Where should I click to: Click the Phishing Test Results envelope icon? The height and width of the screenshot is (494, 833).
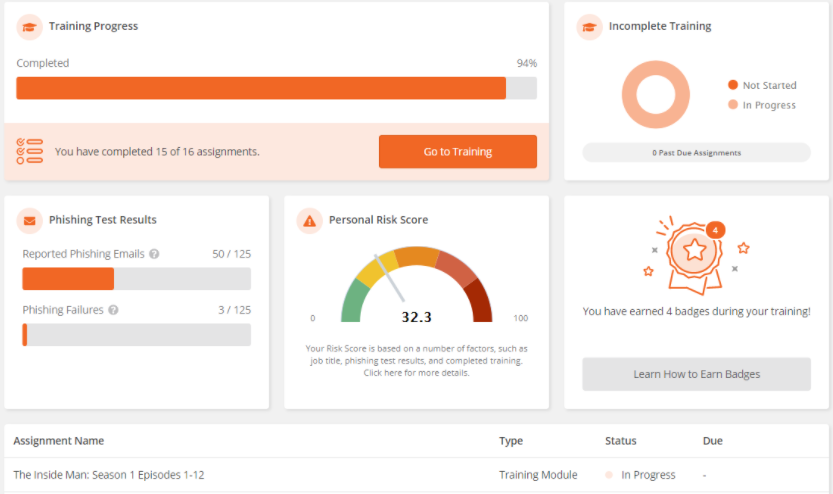click(x=30, y=220)
